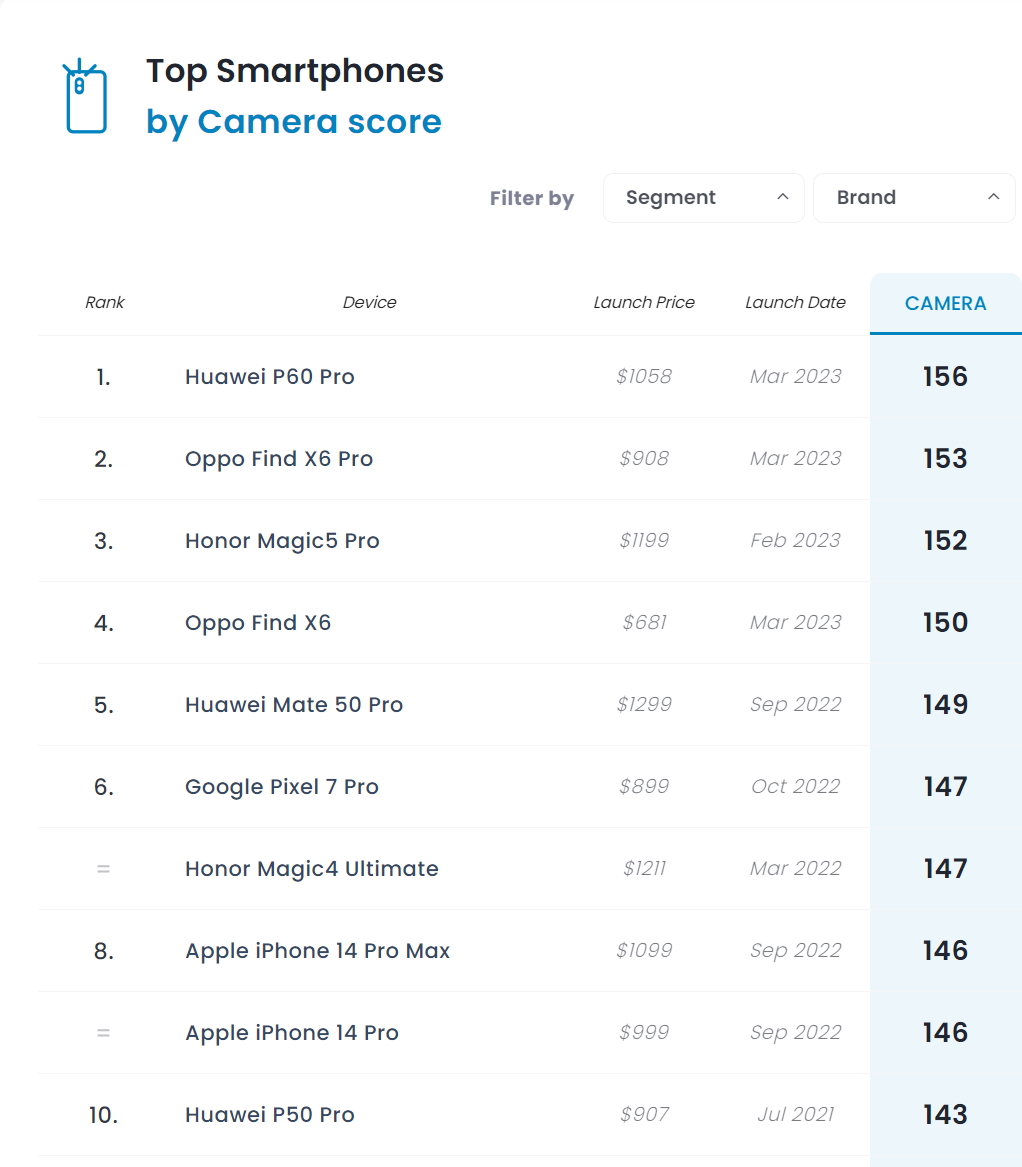Open the Brand filter dropdown
1022x1167 pixels.
coord(914,198)
